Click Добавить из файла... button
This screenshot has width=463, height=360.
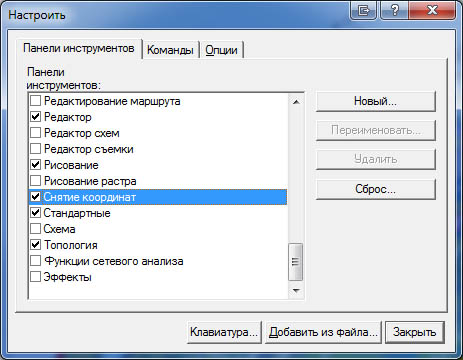click(323, 332)
